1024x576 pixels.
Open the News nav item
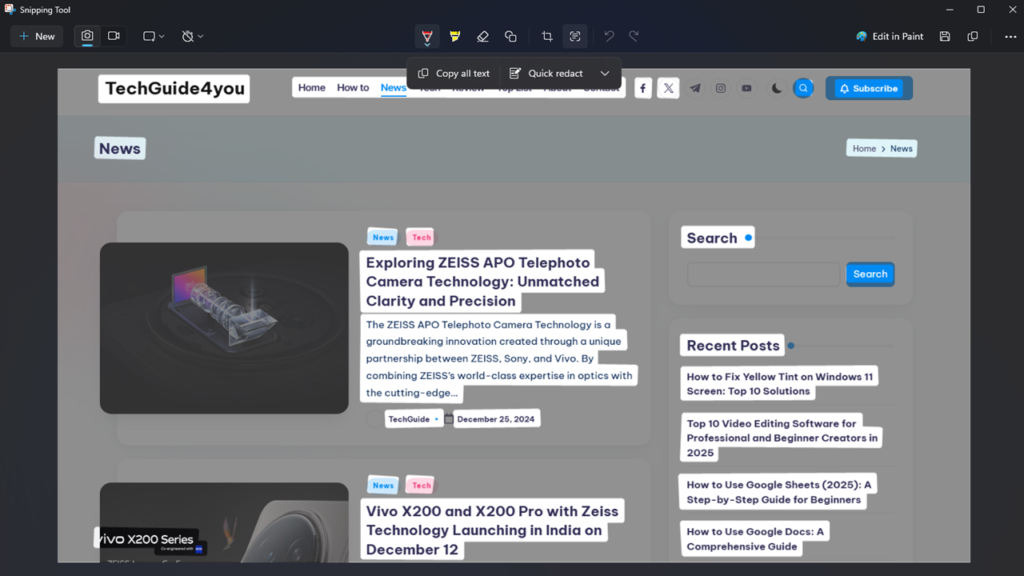(x=393, y=88)
